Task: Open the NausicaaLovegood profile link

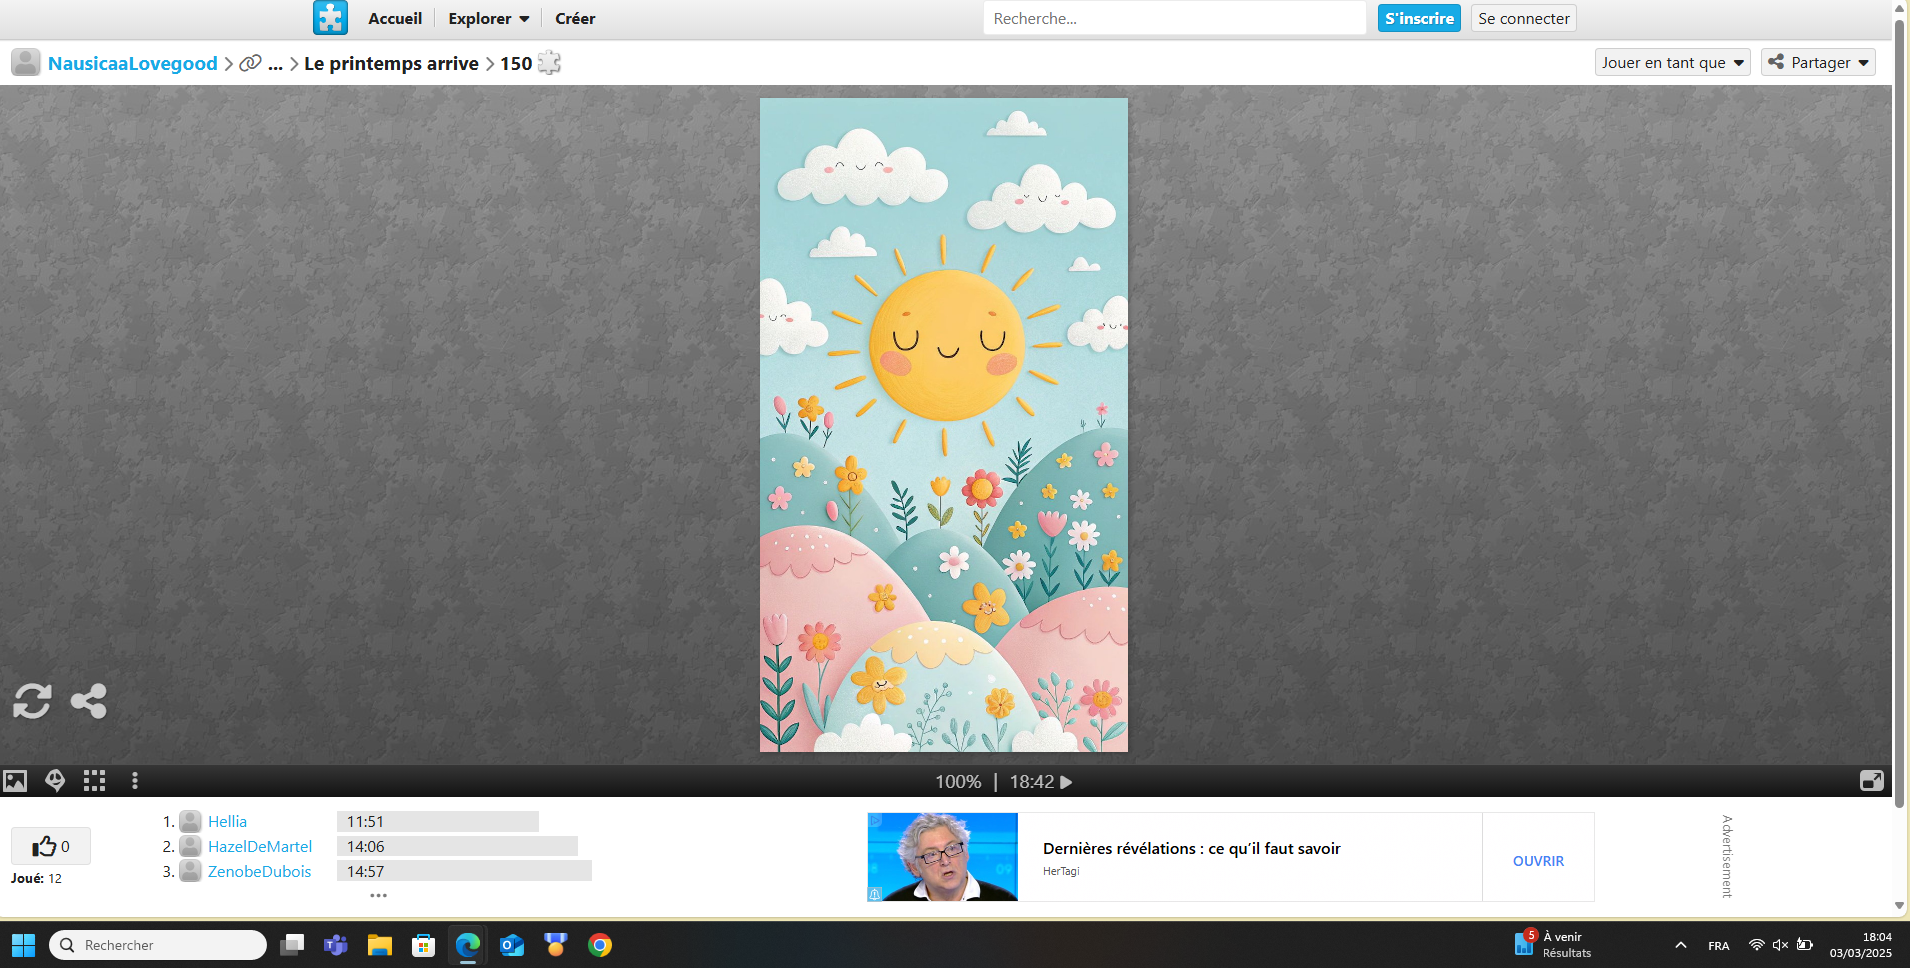Action: (133, 63)
